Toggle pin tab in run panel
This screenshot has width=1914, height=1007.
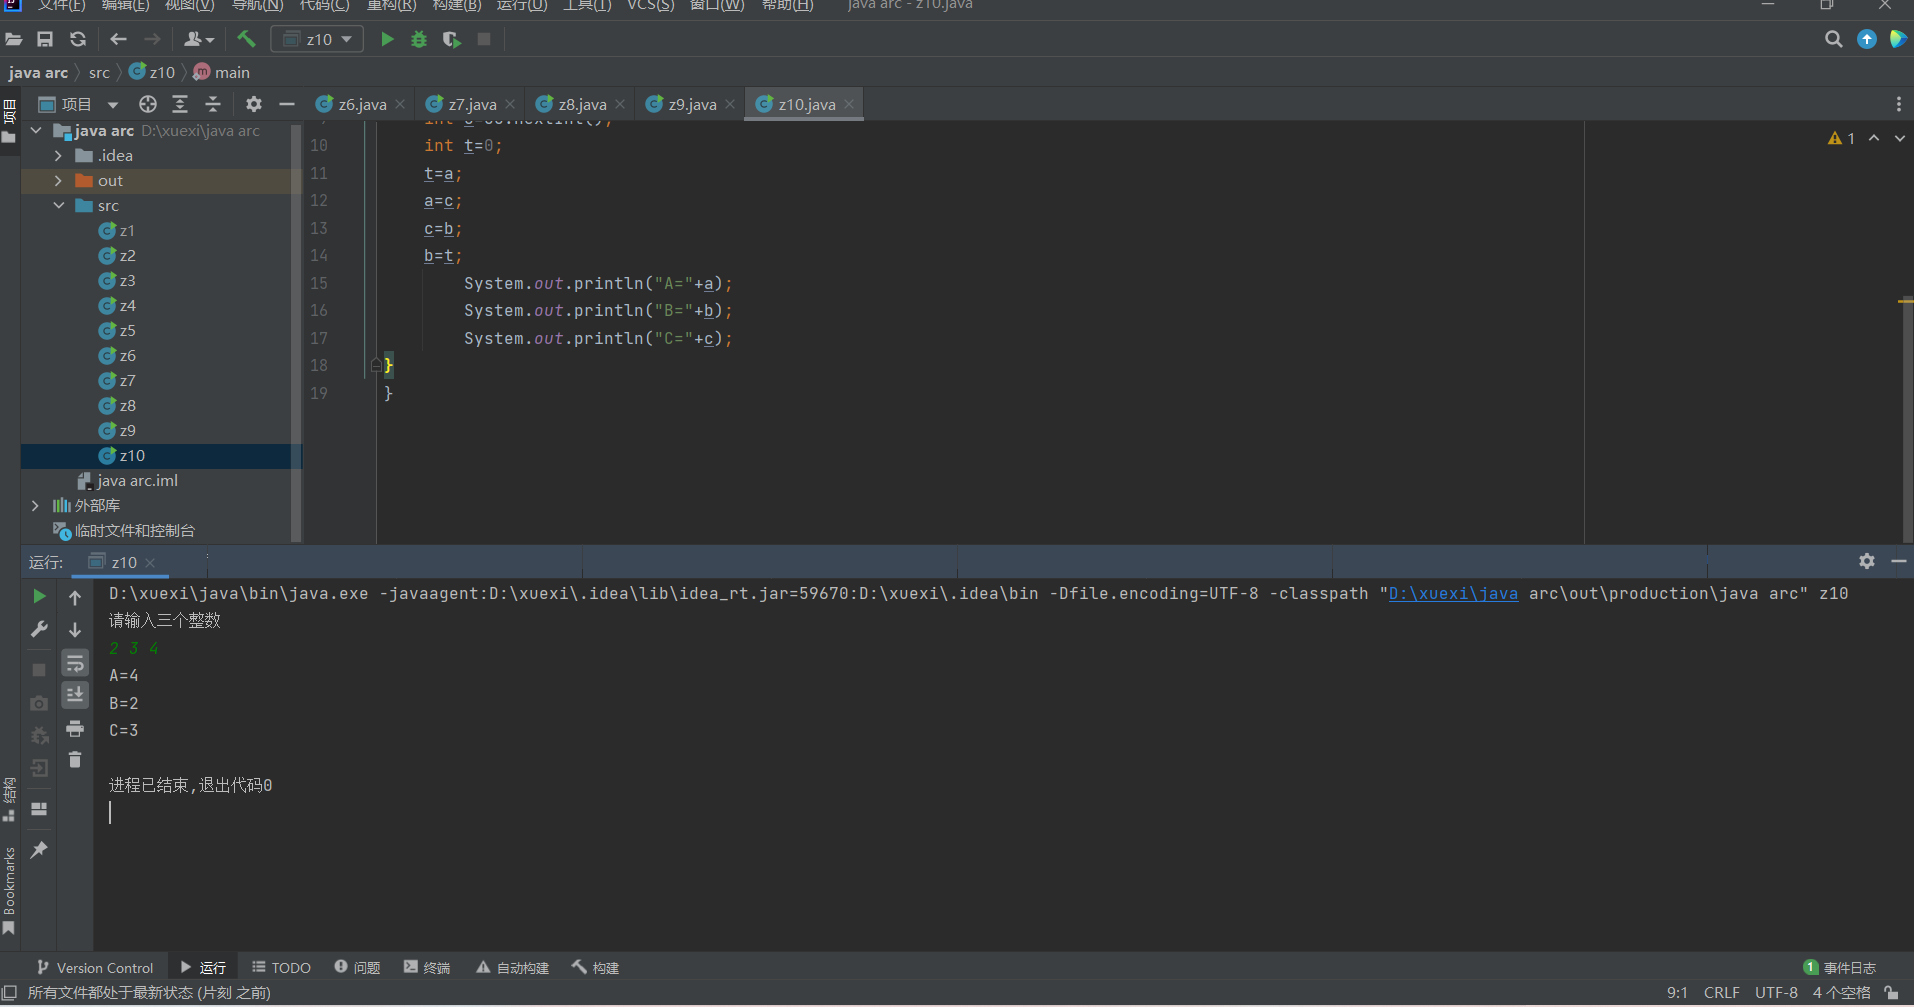[39, 849]
